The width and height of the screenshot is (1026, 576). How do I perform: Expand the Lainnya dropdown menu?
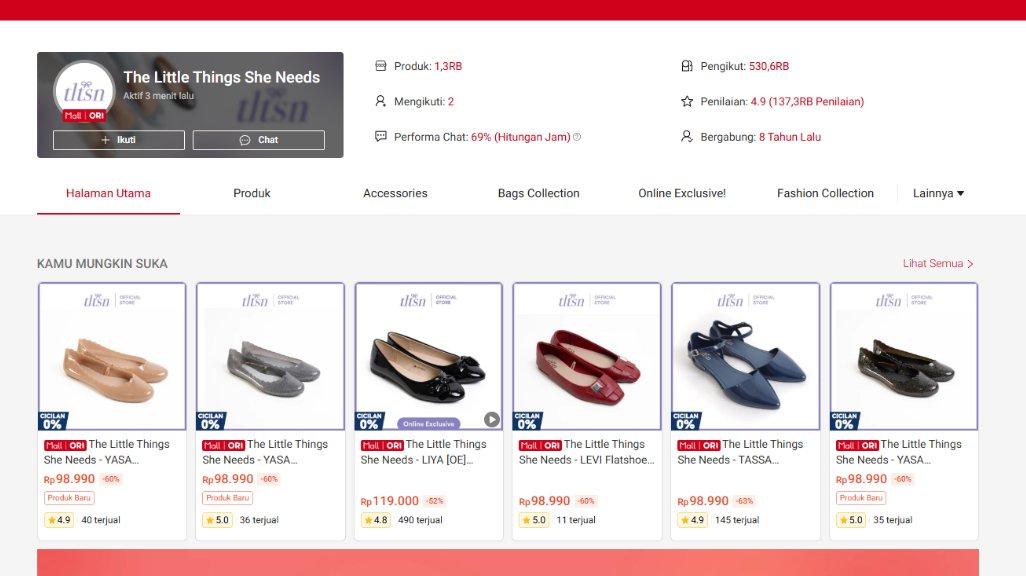pyautogui.click(x=938, y=193)
